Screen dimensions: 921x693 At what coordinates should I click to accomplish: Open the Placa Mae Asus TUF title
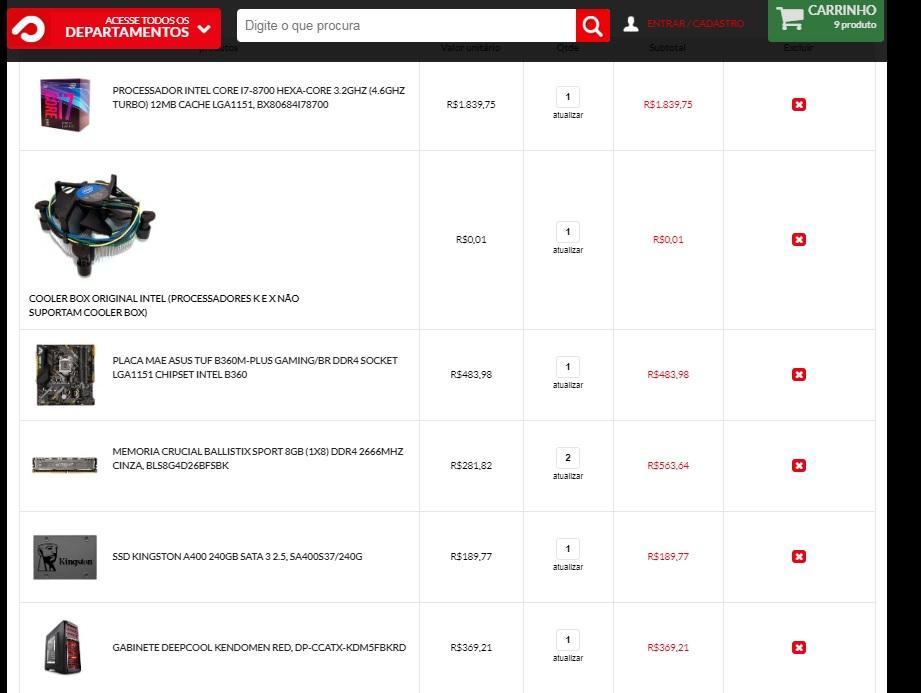[255, 368]
